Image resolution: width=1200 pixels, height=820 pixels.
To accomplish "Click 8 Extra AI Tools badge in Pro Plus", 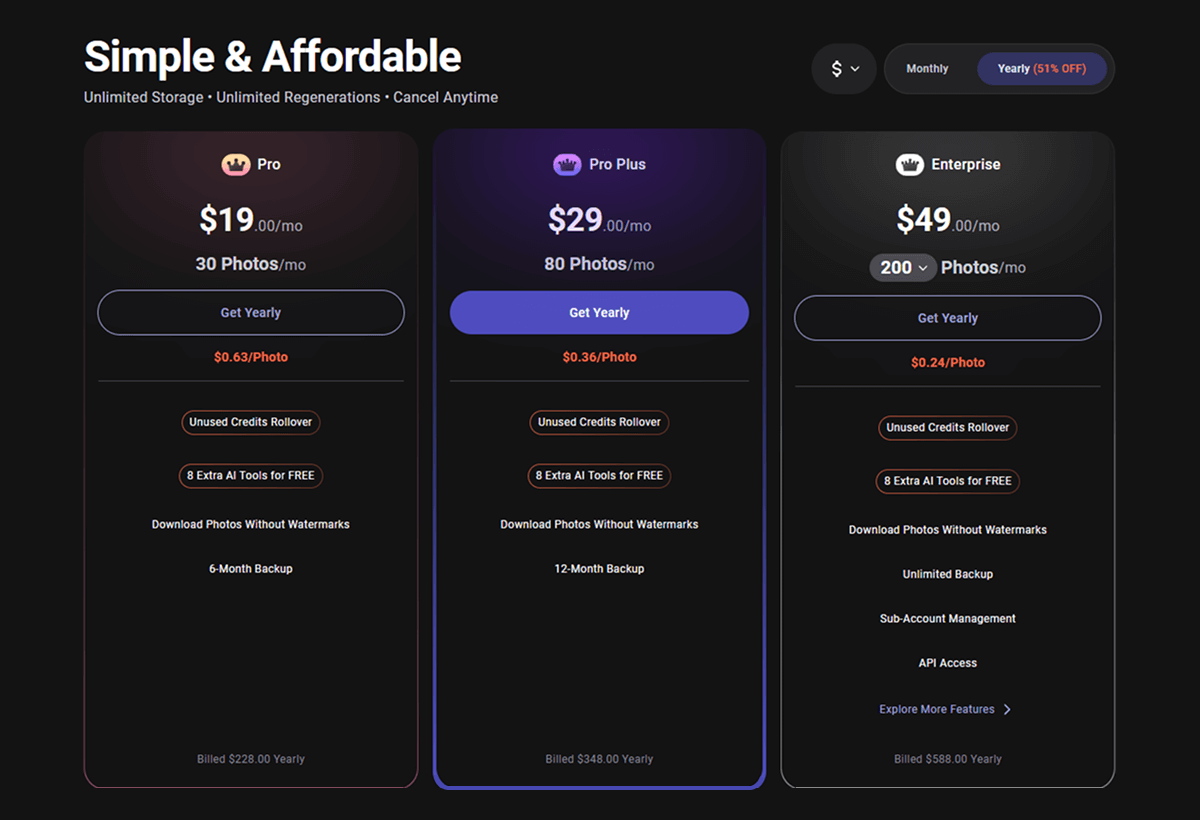I will (599, 476).
